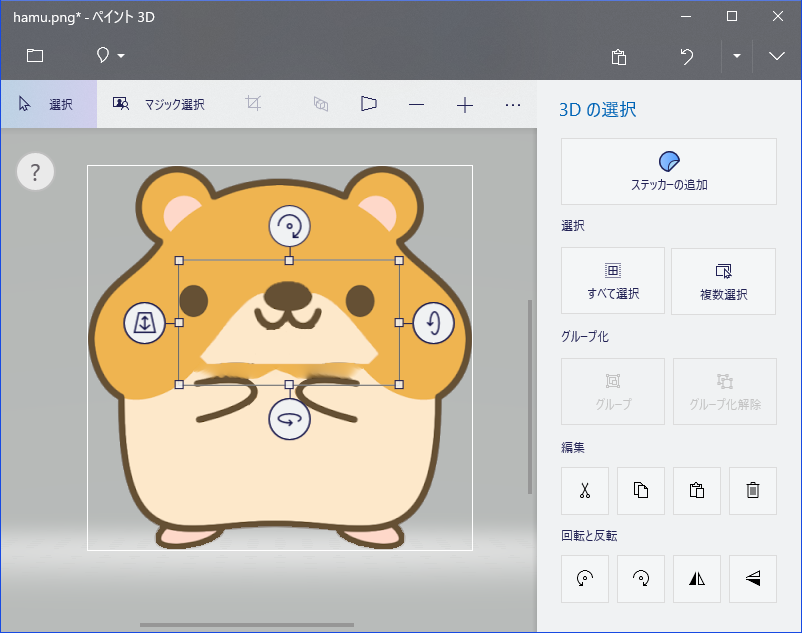
Task: Click the 編集 section label
Action: [x=573, y=447]
